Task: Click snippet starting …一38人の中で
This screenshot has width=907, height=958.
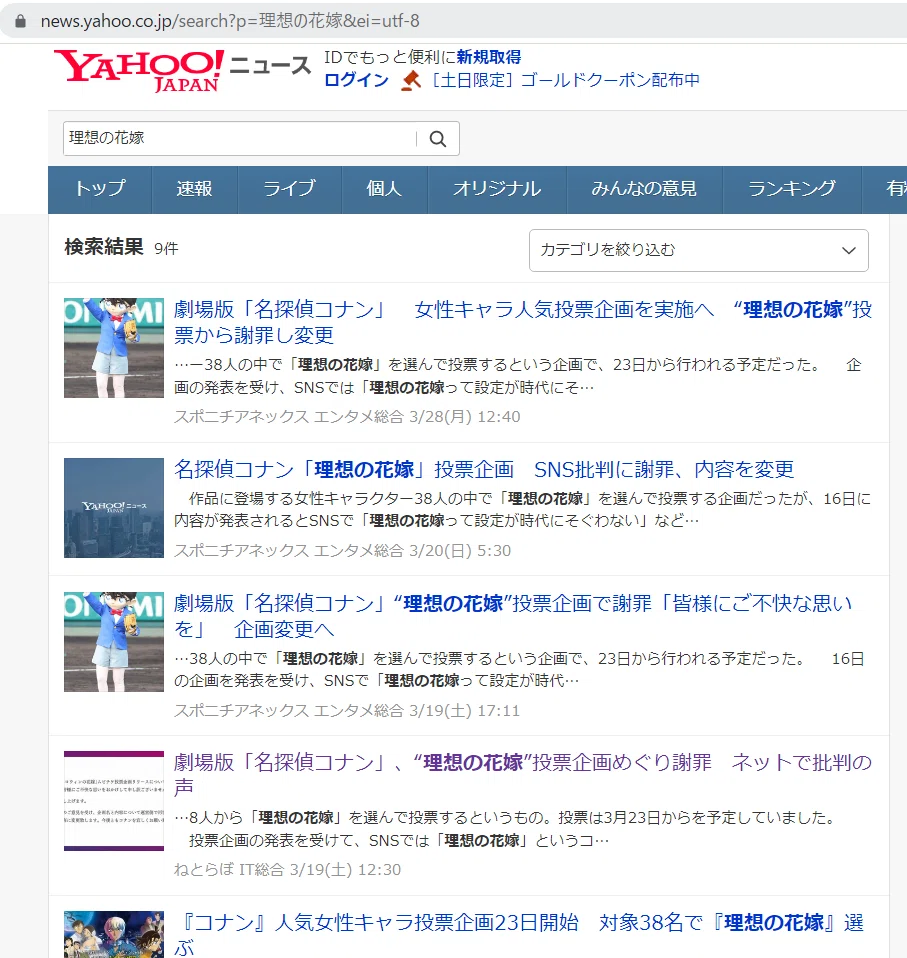Action: (518, 376)
